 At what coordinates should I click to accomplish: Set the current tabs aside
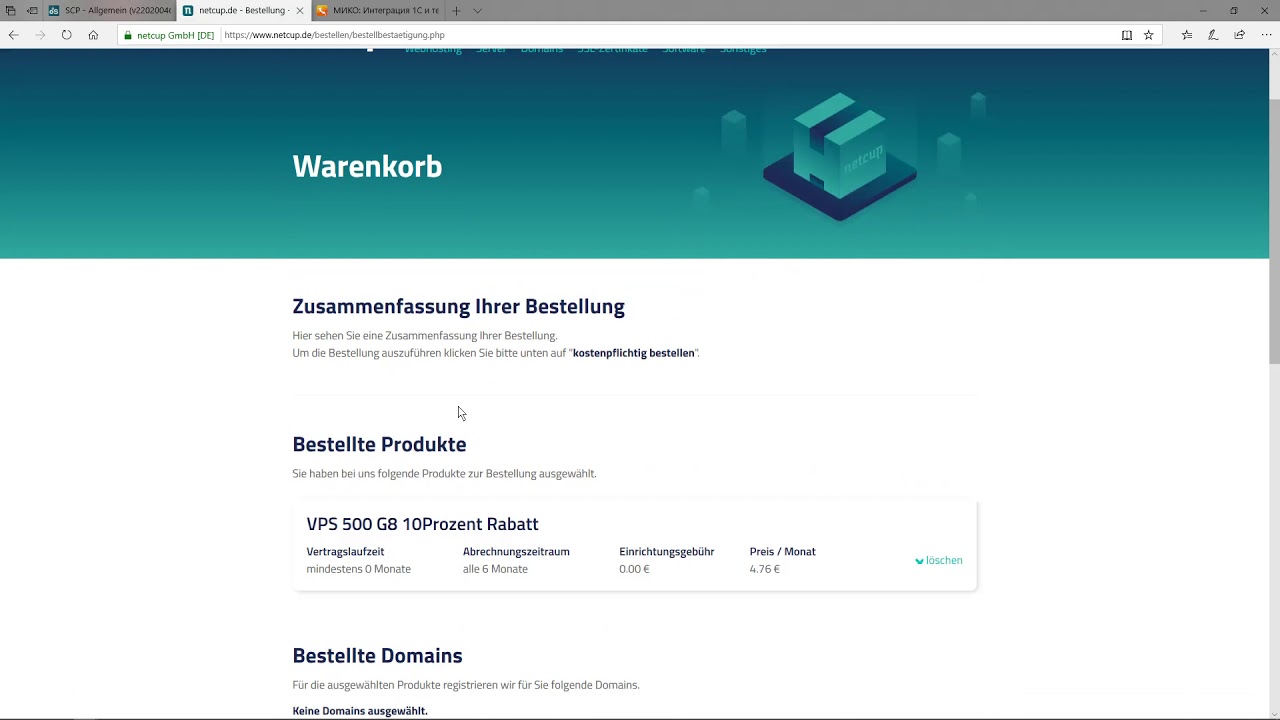pyautogui.click(x=32, y=11)
